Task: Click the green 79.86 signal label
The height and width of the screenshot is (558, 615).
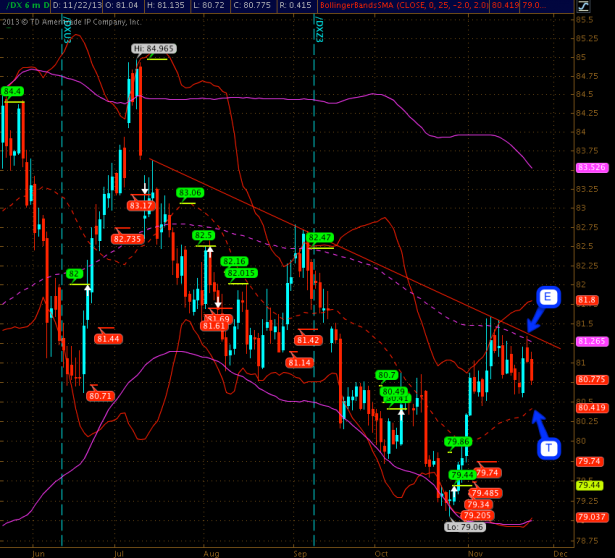Action: [458, 441]
